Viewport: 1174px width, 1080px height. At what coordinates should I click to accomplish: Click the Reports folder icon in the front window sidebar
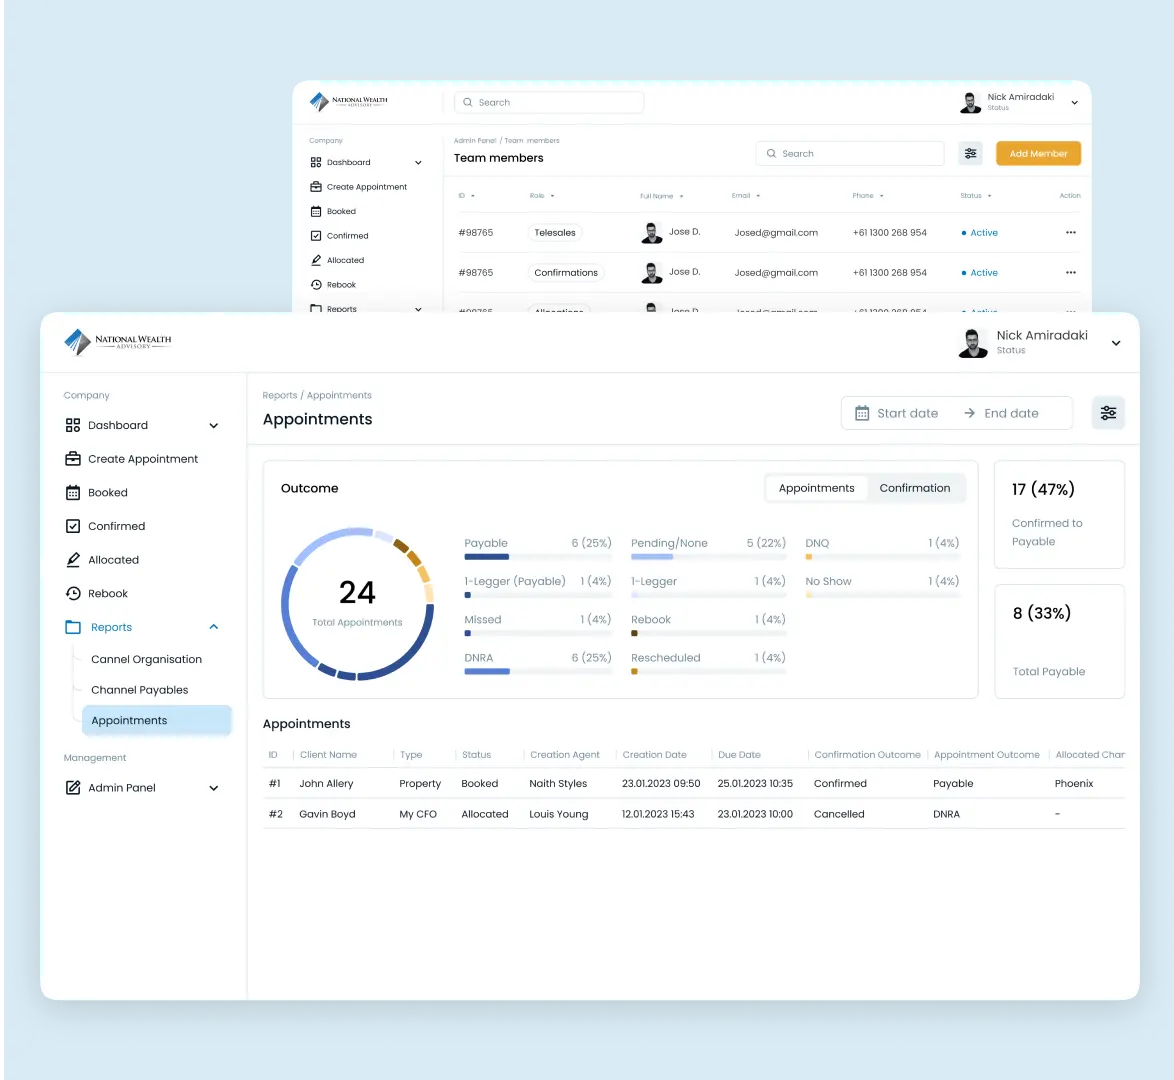pos(73,628)
